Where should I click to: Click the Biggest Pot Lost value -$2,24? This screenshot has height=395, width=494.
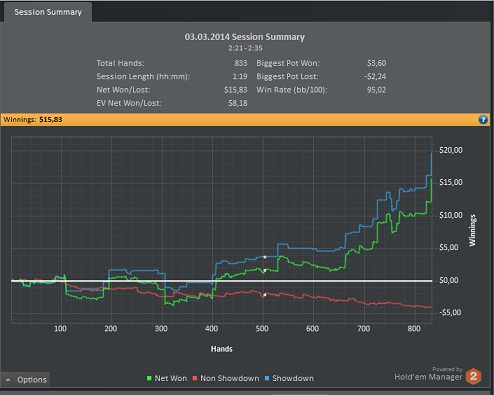click(375, 76)
